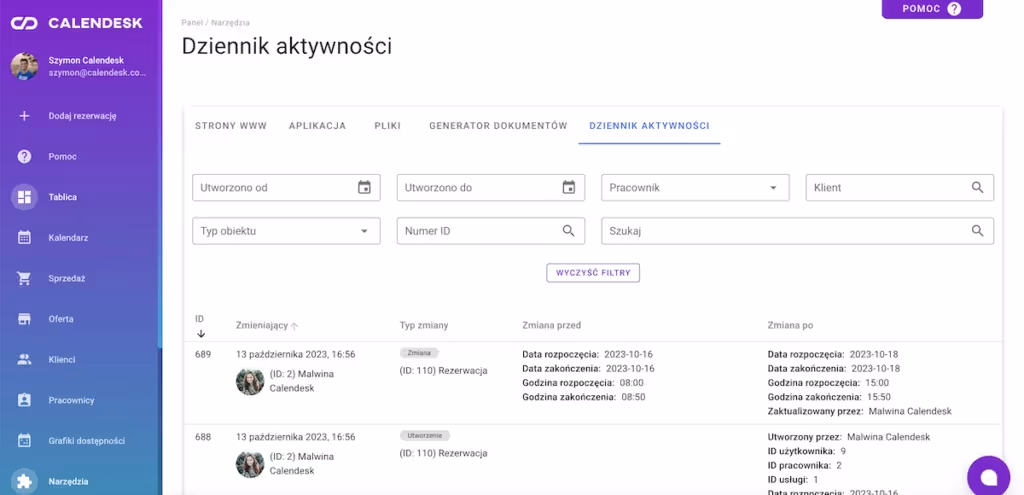
Task: Click the Numer ID input field
Action: [x=478, y=231]
